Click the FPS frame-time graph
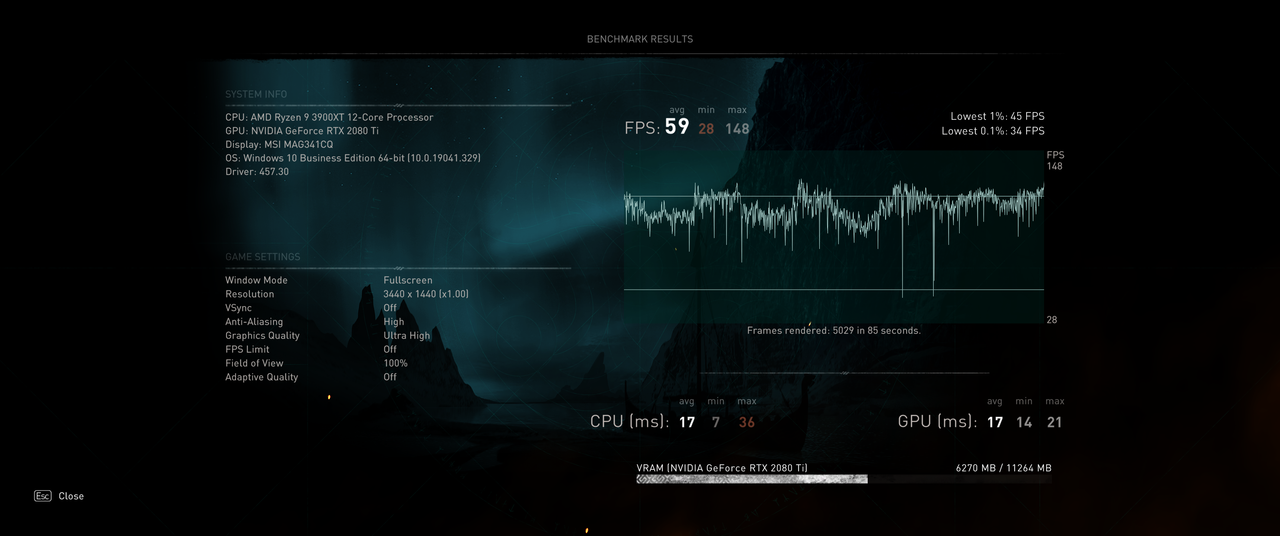Image resolution: width=1280 pixels, height=536 pixels. (x=834, y=237)
